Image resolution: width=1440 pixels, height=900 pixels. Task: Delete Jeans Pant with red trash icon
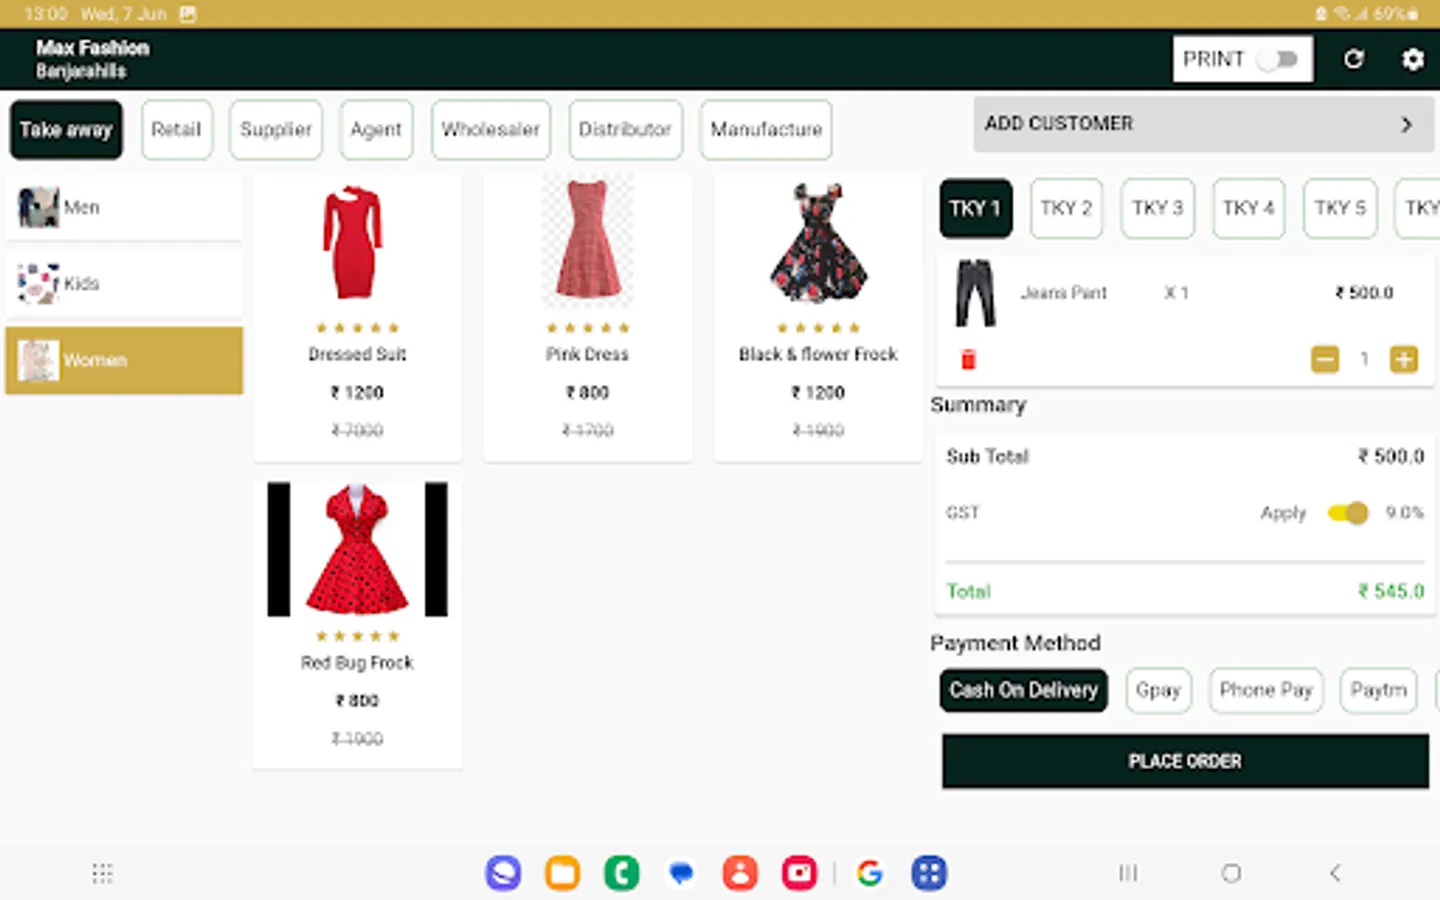point(968,359)
